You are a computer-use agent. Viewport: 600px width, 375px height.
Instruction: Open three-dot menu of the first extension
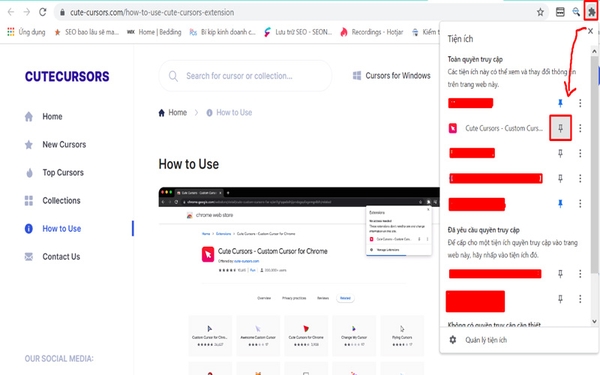[580, 103]
